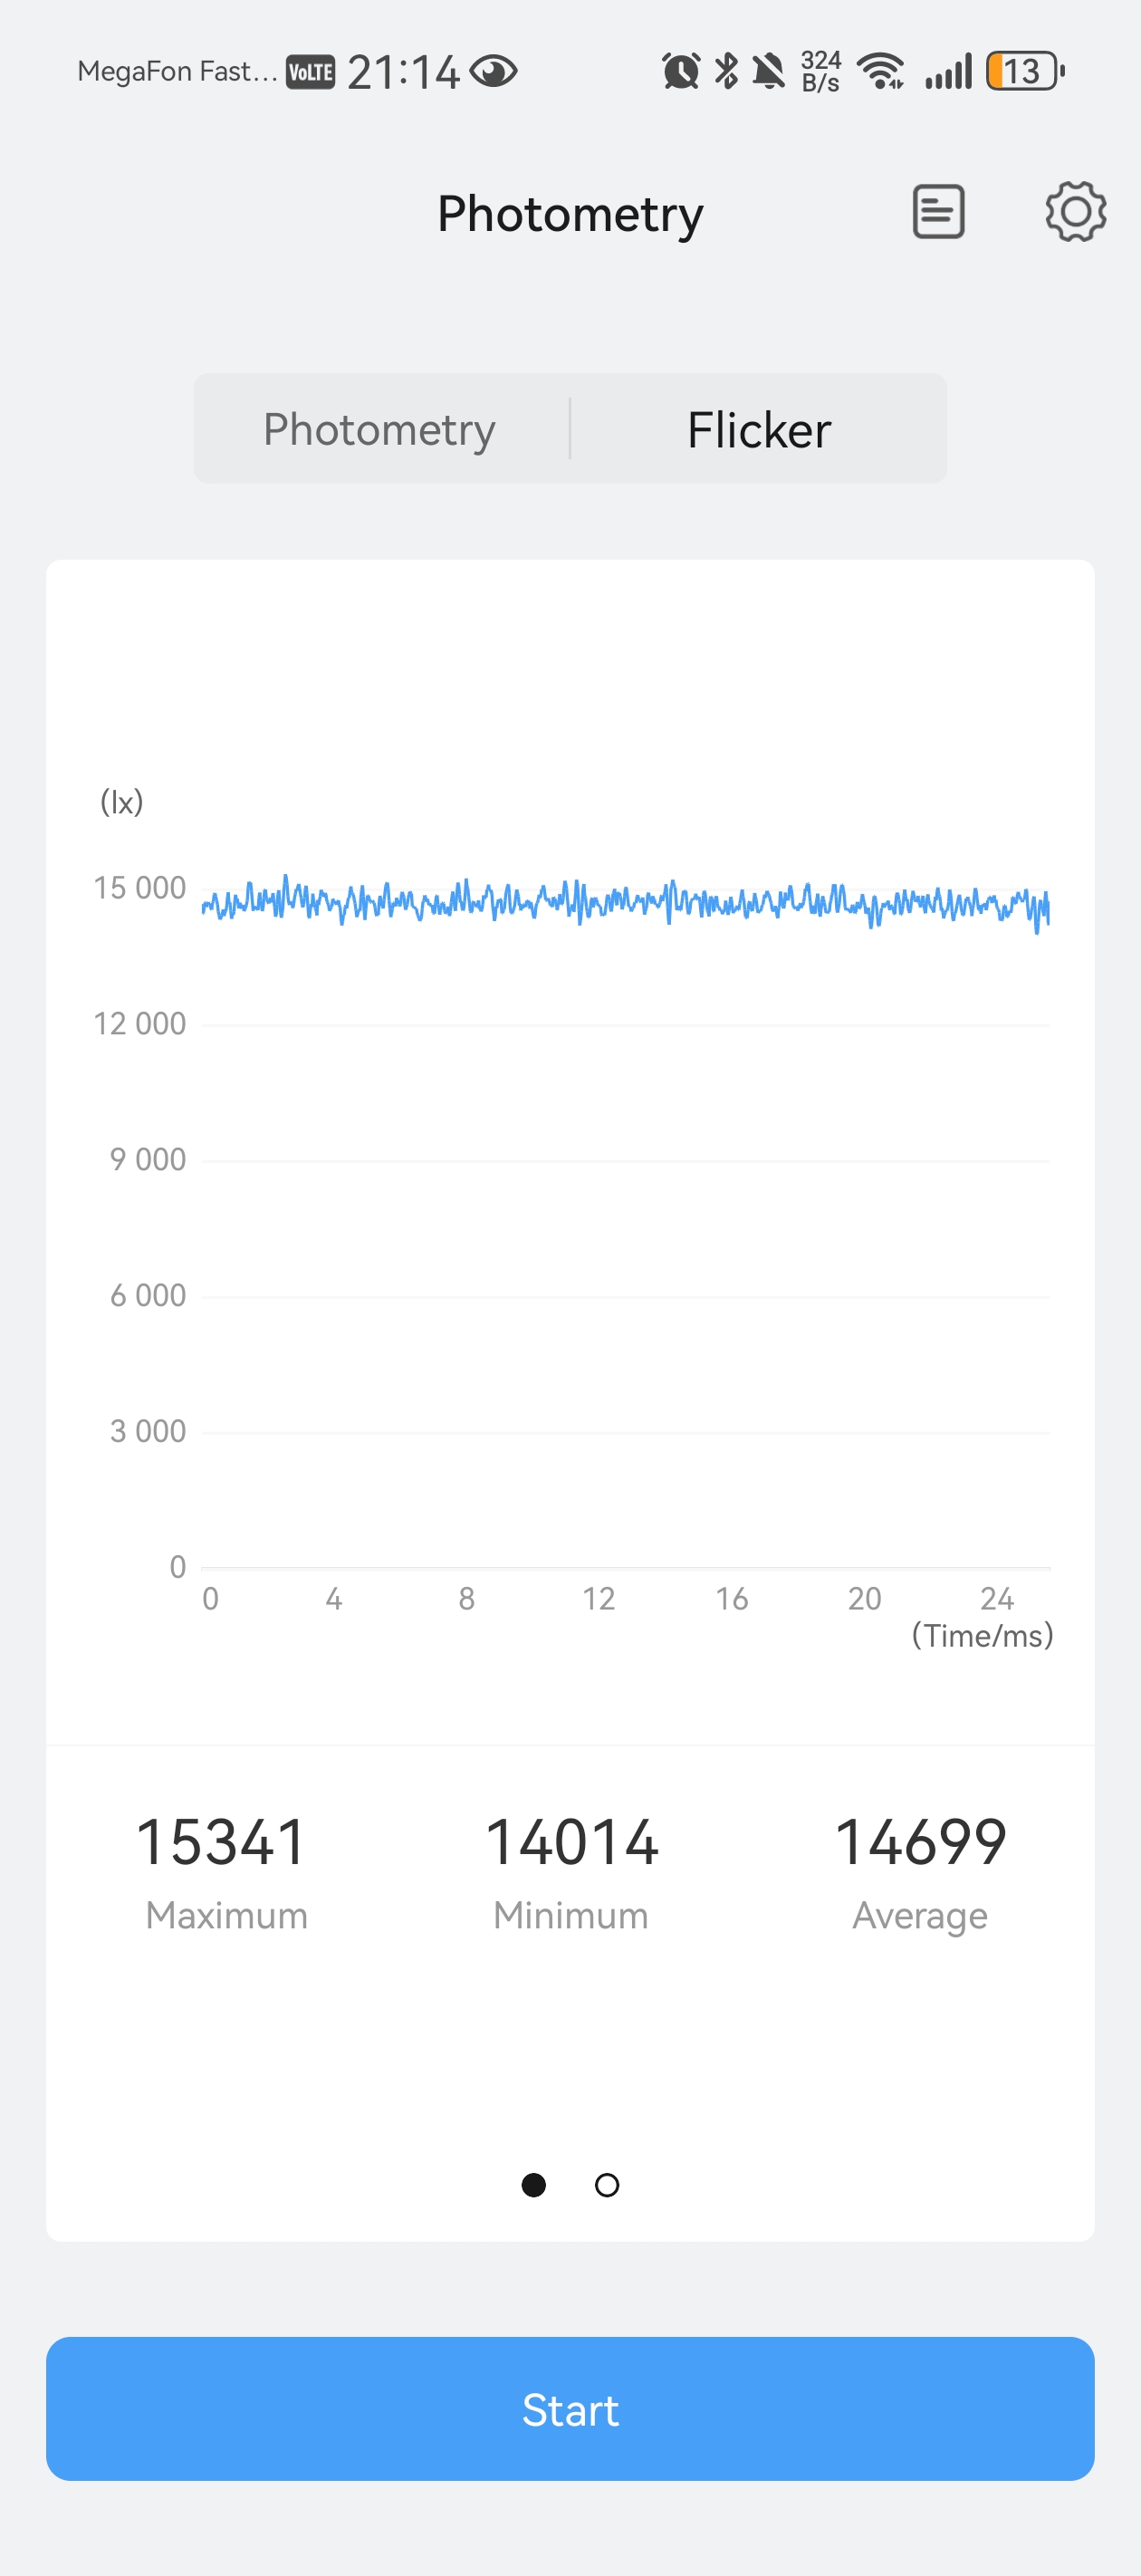The image size is (1141, 2576).
Task: Tap the Minimum value 14014
Action: [571, 1842]
